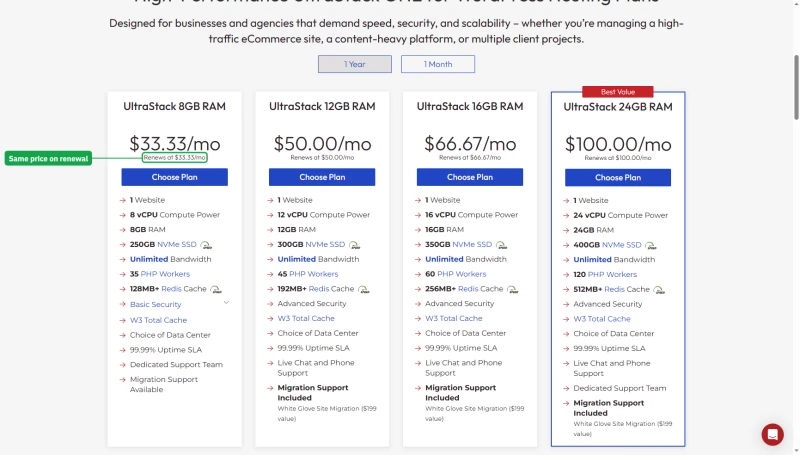Open Unlimited Bandwidth link in 8GB plan
This screenshot has width=800, height=455.
149,259
